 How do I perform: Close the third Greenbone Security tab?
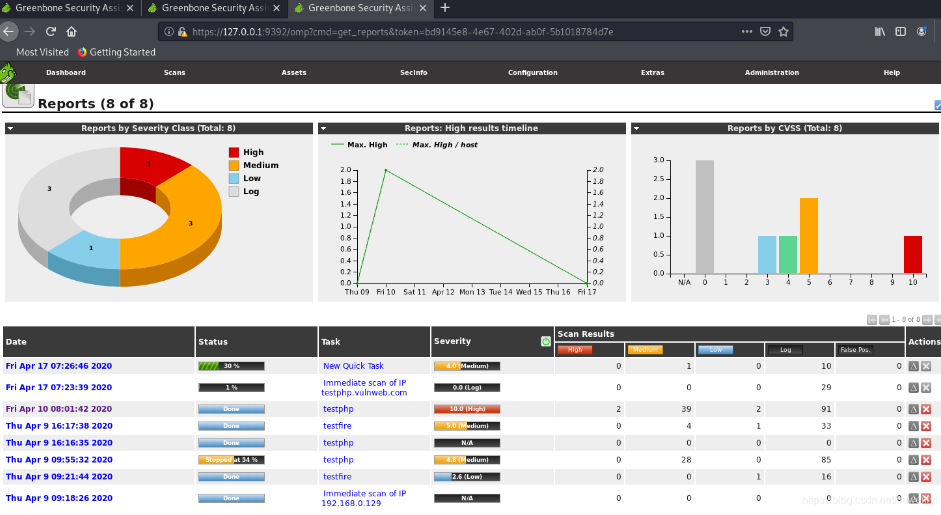click(x=423, y=8)
